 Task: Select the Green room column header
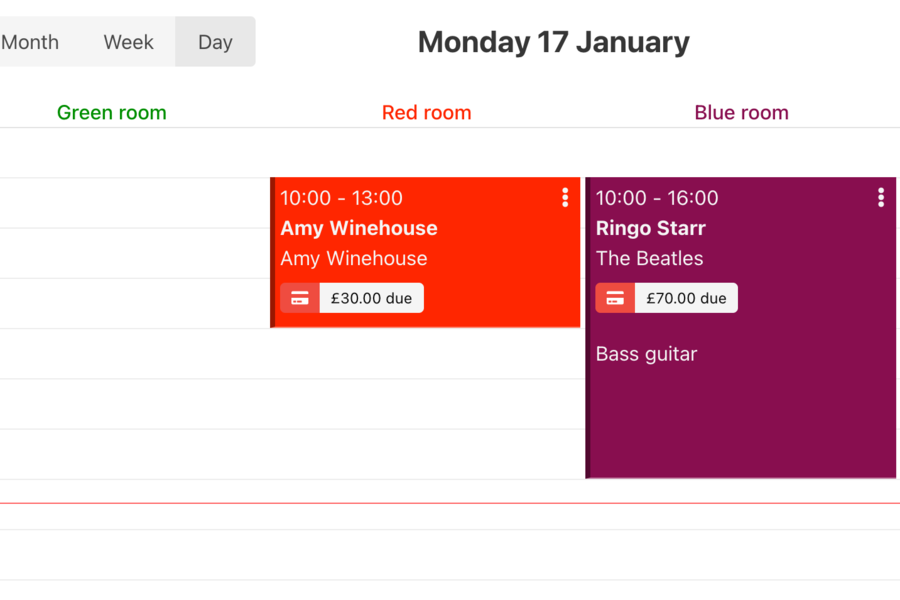(112, 113)
